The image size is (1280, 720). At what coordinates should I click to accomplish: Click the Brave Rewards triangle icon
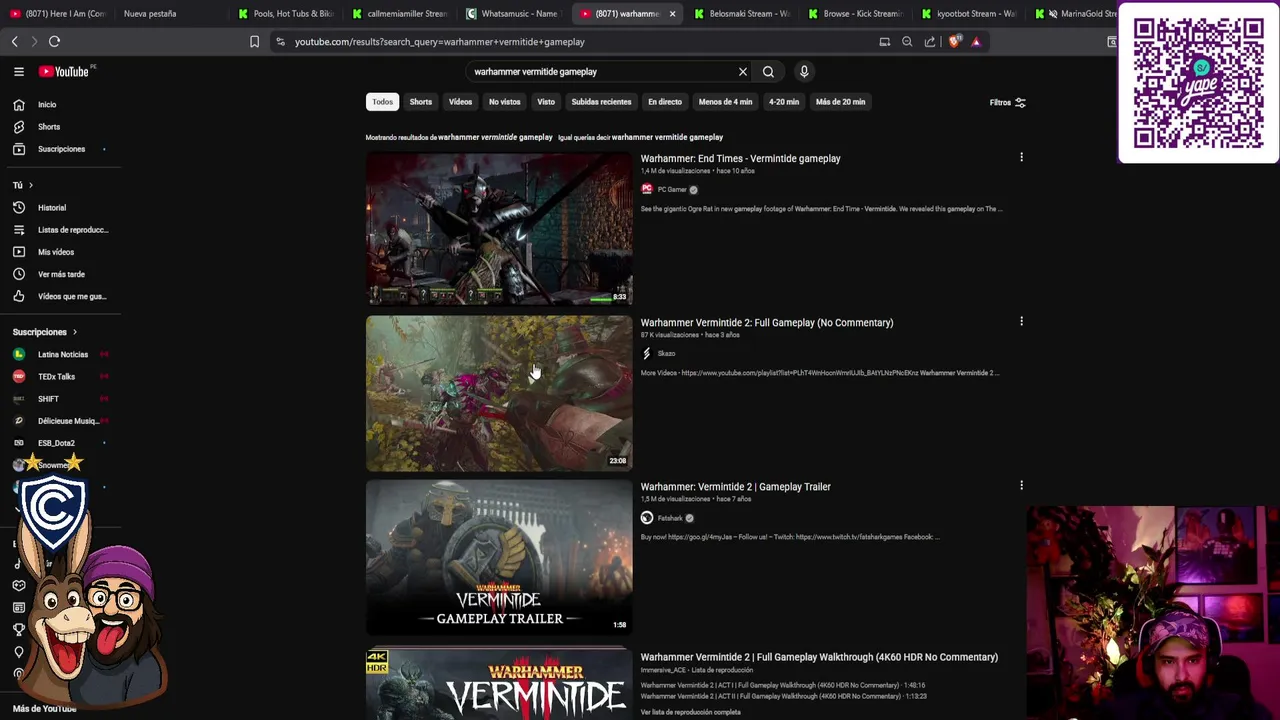pos(976,42)
